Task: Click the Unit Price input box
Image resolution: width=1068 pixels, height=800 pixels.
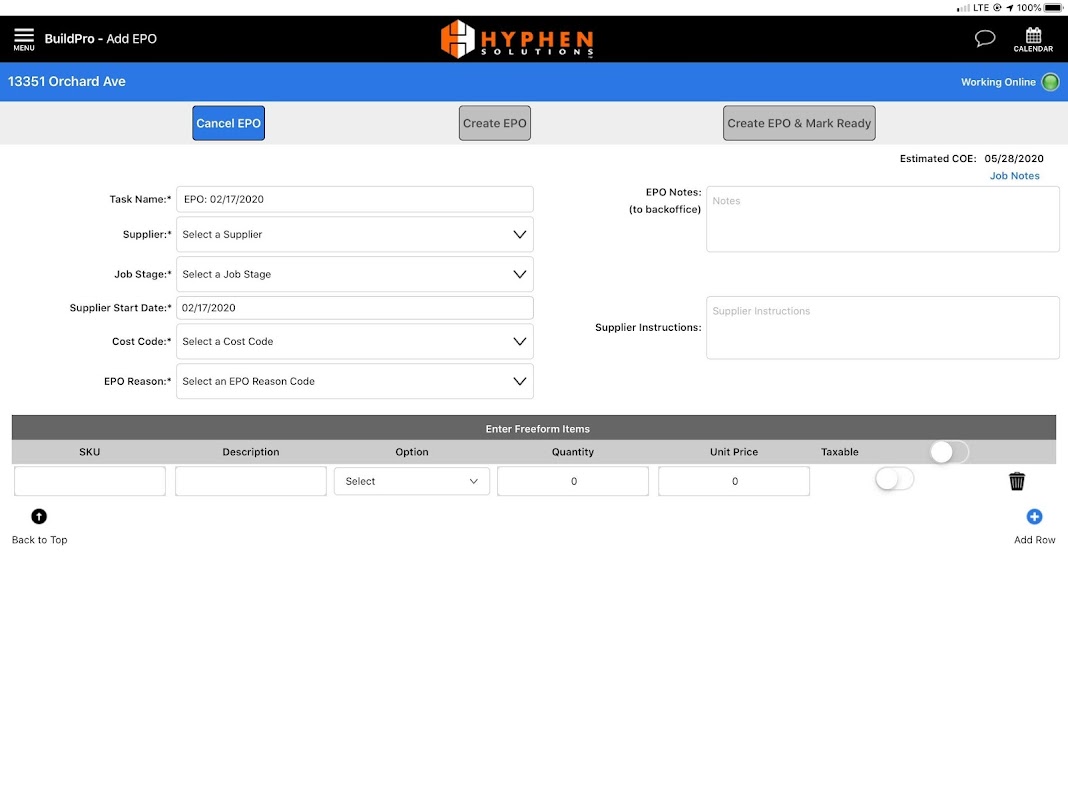Action: pos(734,481)
